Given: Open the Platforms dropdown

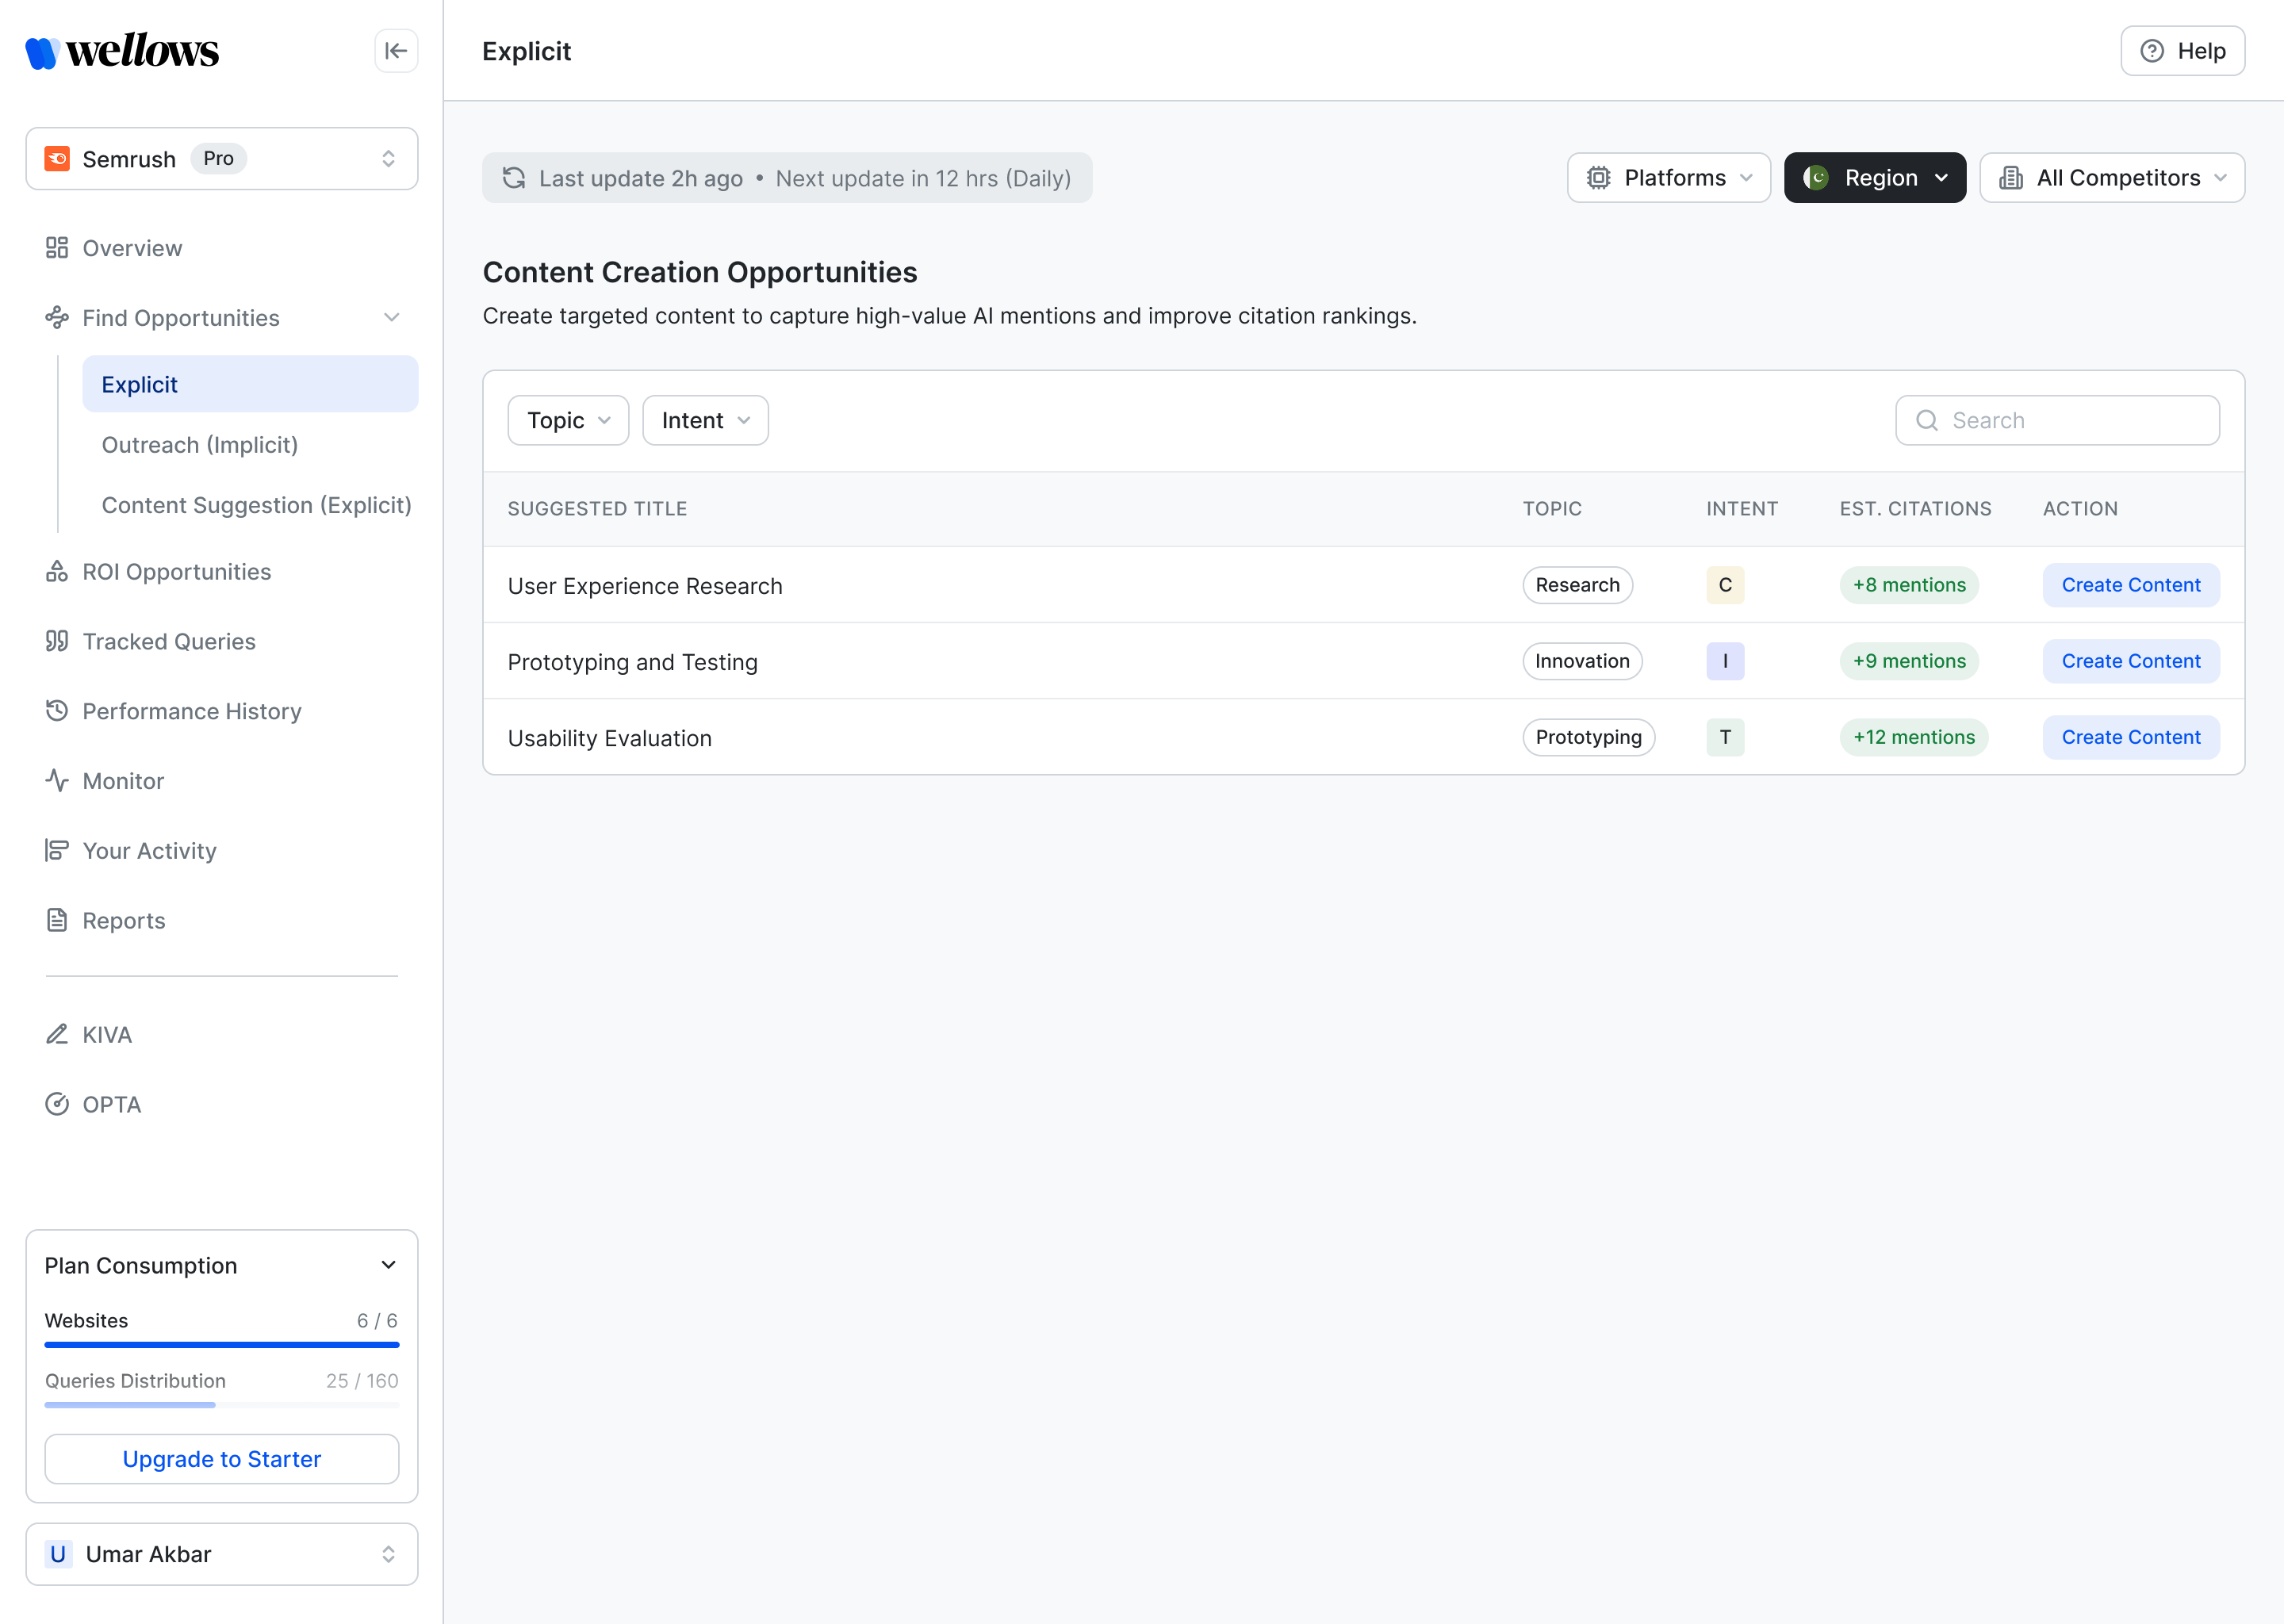Looking at the screenshot, I should click(1668, 178).
